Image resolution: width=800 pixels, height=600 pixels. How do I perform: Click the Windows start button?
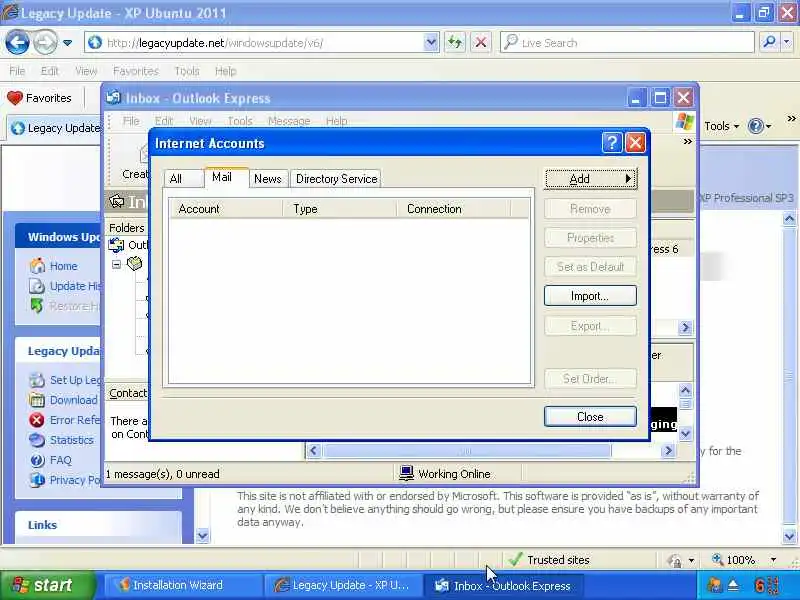(47, 585)
